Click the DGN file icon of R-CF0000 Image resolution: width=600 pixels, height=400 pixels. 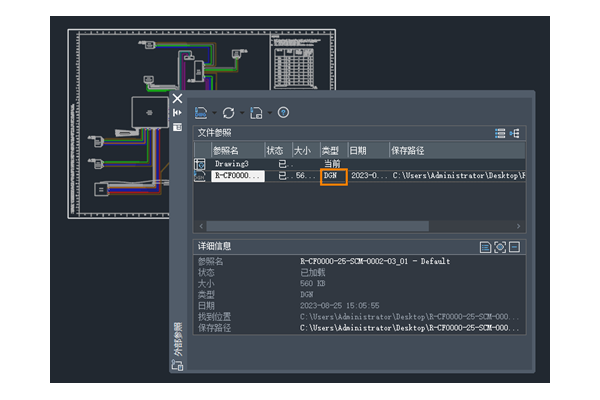click(x=200, y=176)
